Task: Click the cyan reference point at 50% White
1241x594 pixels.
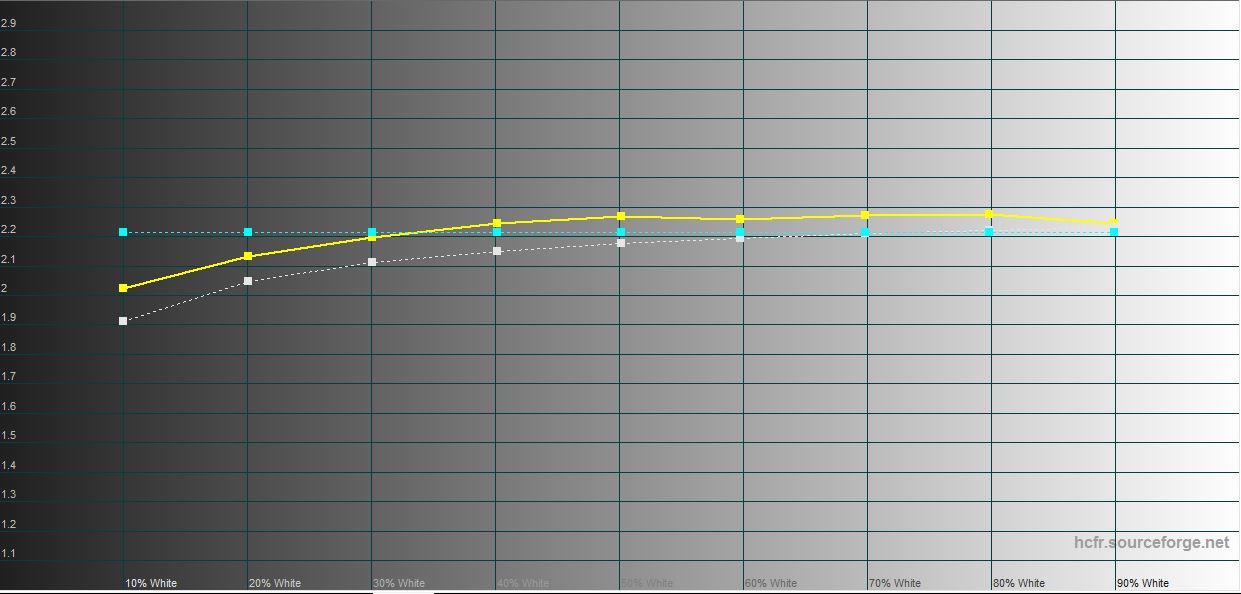Action: pyautogui.click(x=621, y=232)
